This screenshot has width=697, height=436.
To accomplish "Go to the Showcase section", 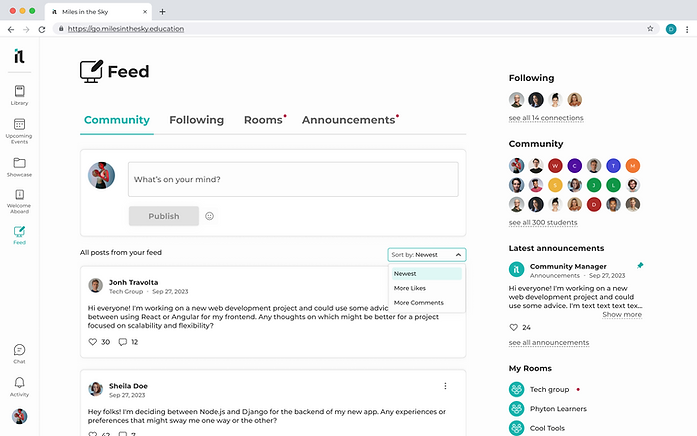I will (19, 165).
